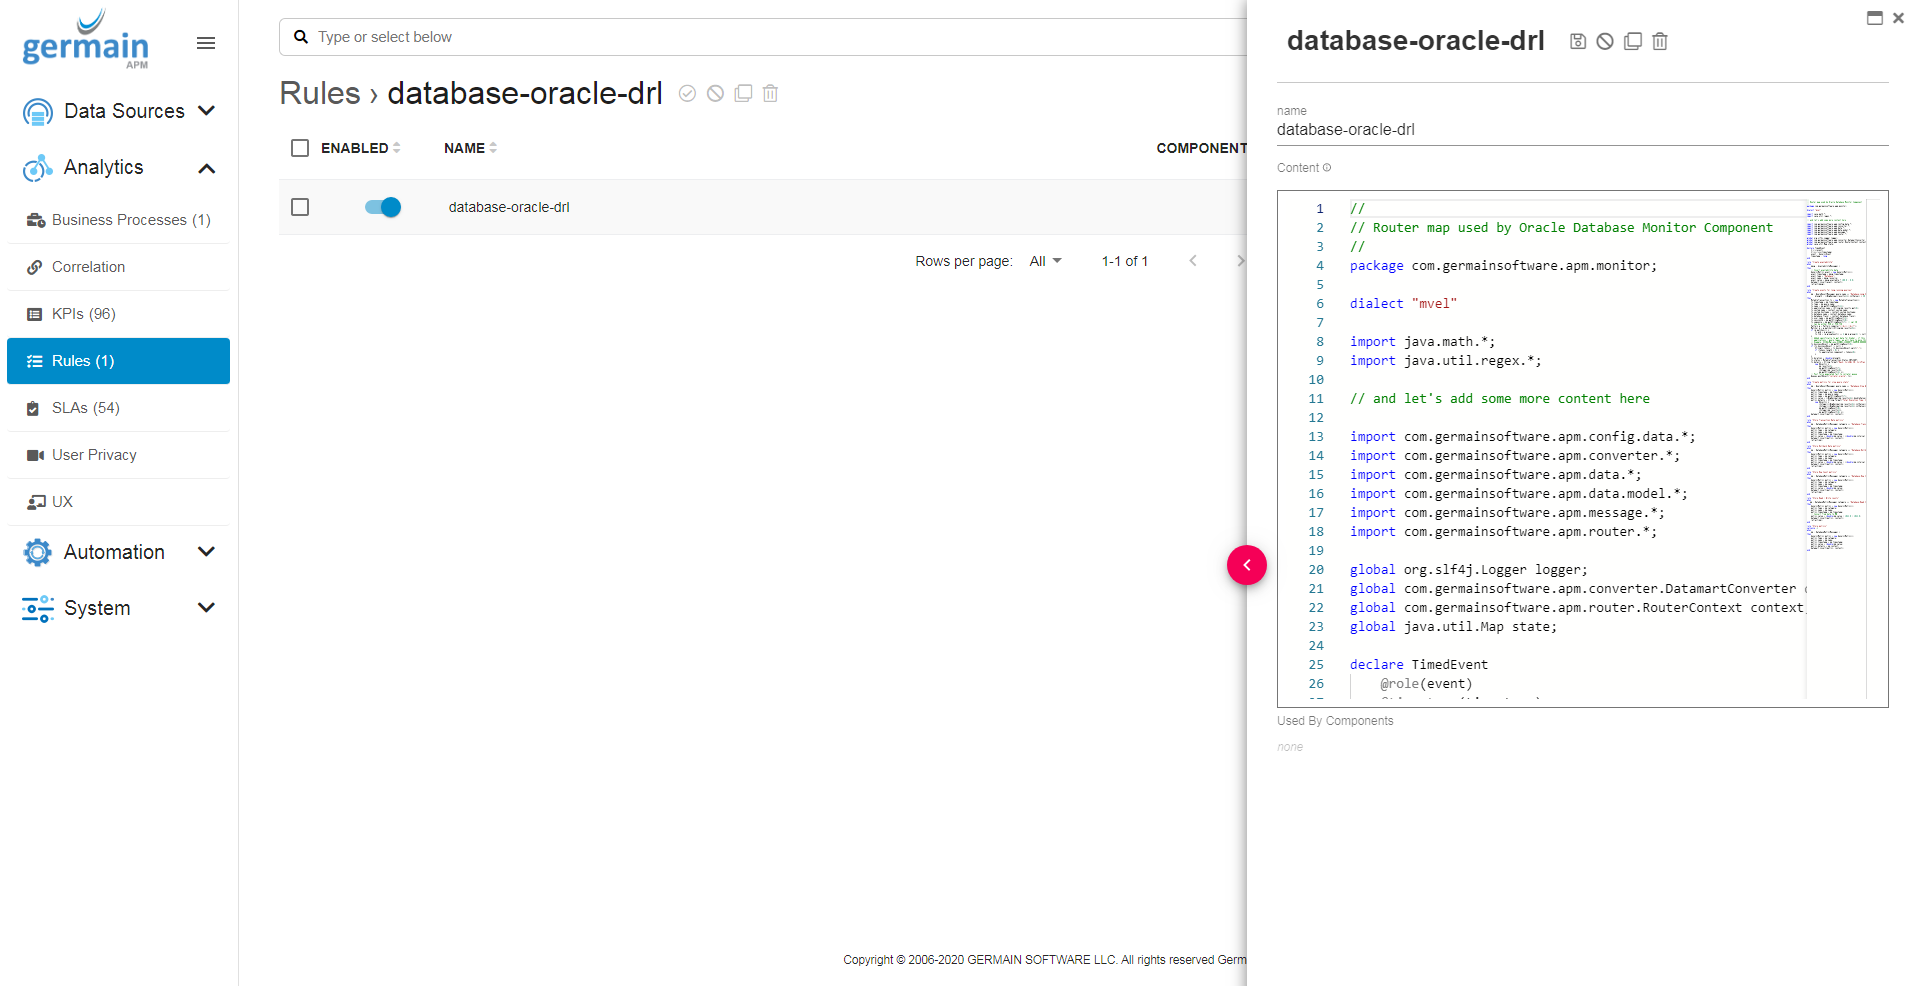Image resolution: width=1914 pixels, height=986 pixels.
Task: Click the red collapse panel arrow button
Action: [x=1246, y=565]
